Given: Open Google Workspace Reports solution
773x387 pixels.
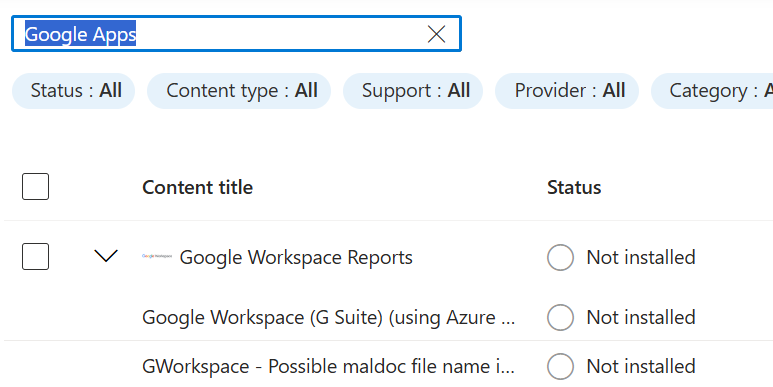Looking at the screenshot, I should [x=296, y=257].
